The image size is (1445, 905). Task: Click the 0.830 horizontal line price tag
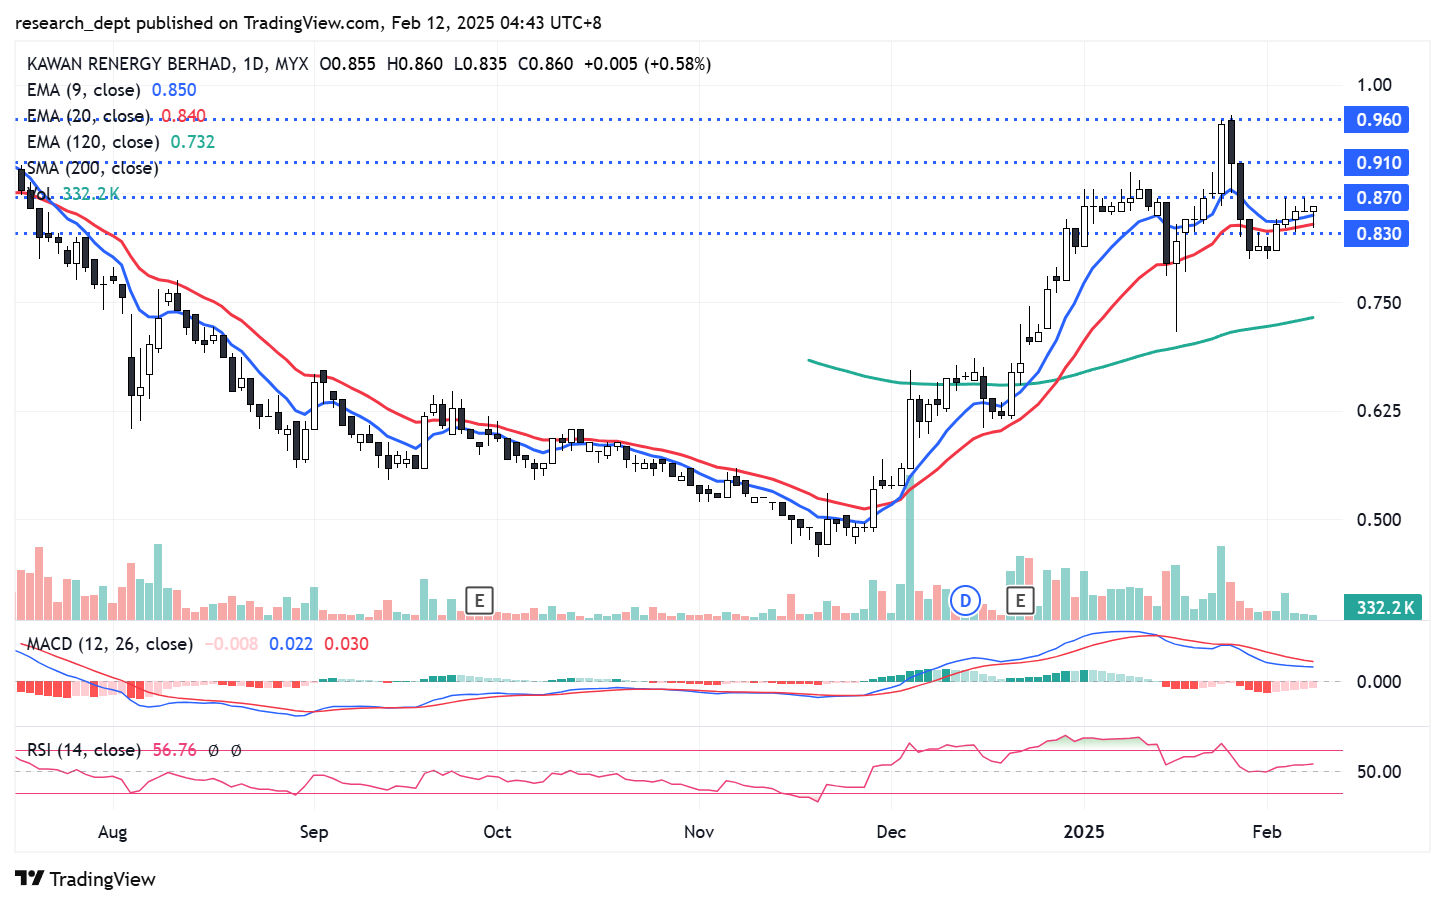point(1377,234)
